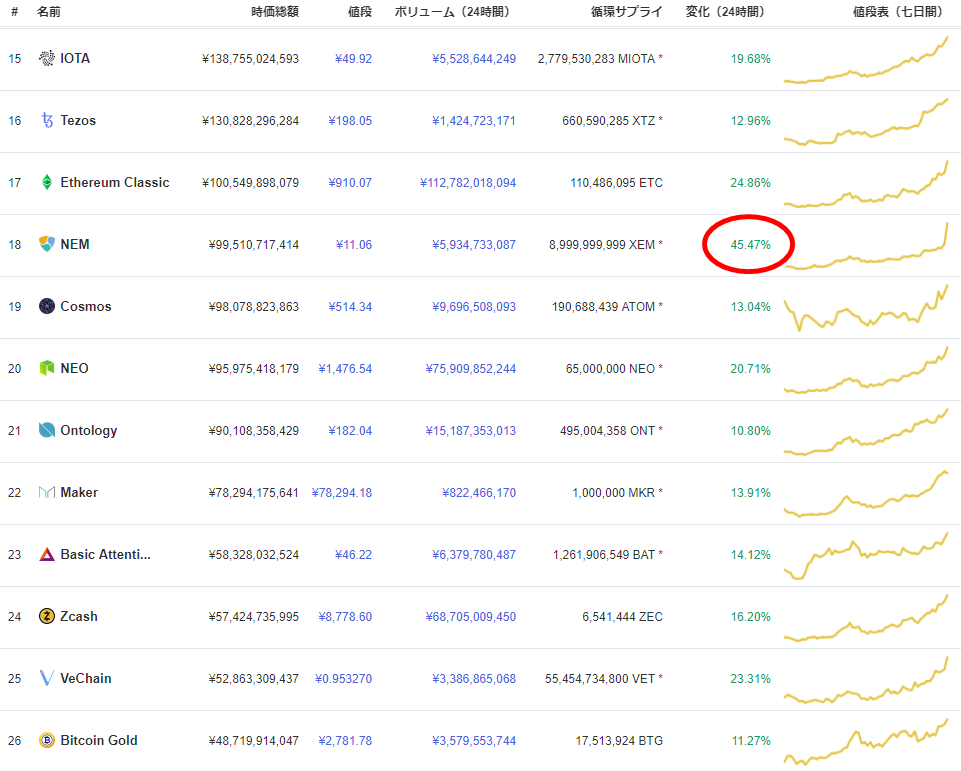Open IOTA seven-day price chart

pyautogui.click(x=865, y=60)
